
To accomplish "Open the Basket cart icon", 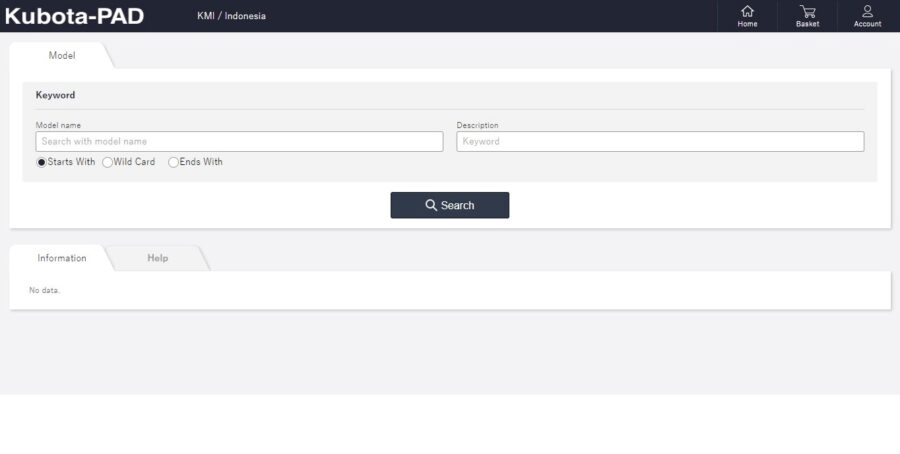I will (807, 11).
